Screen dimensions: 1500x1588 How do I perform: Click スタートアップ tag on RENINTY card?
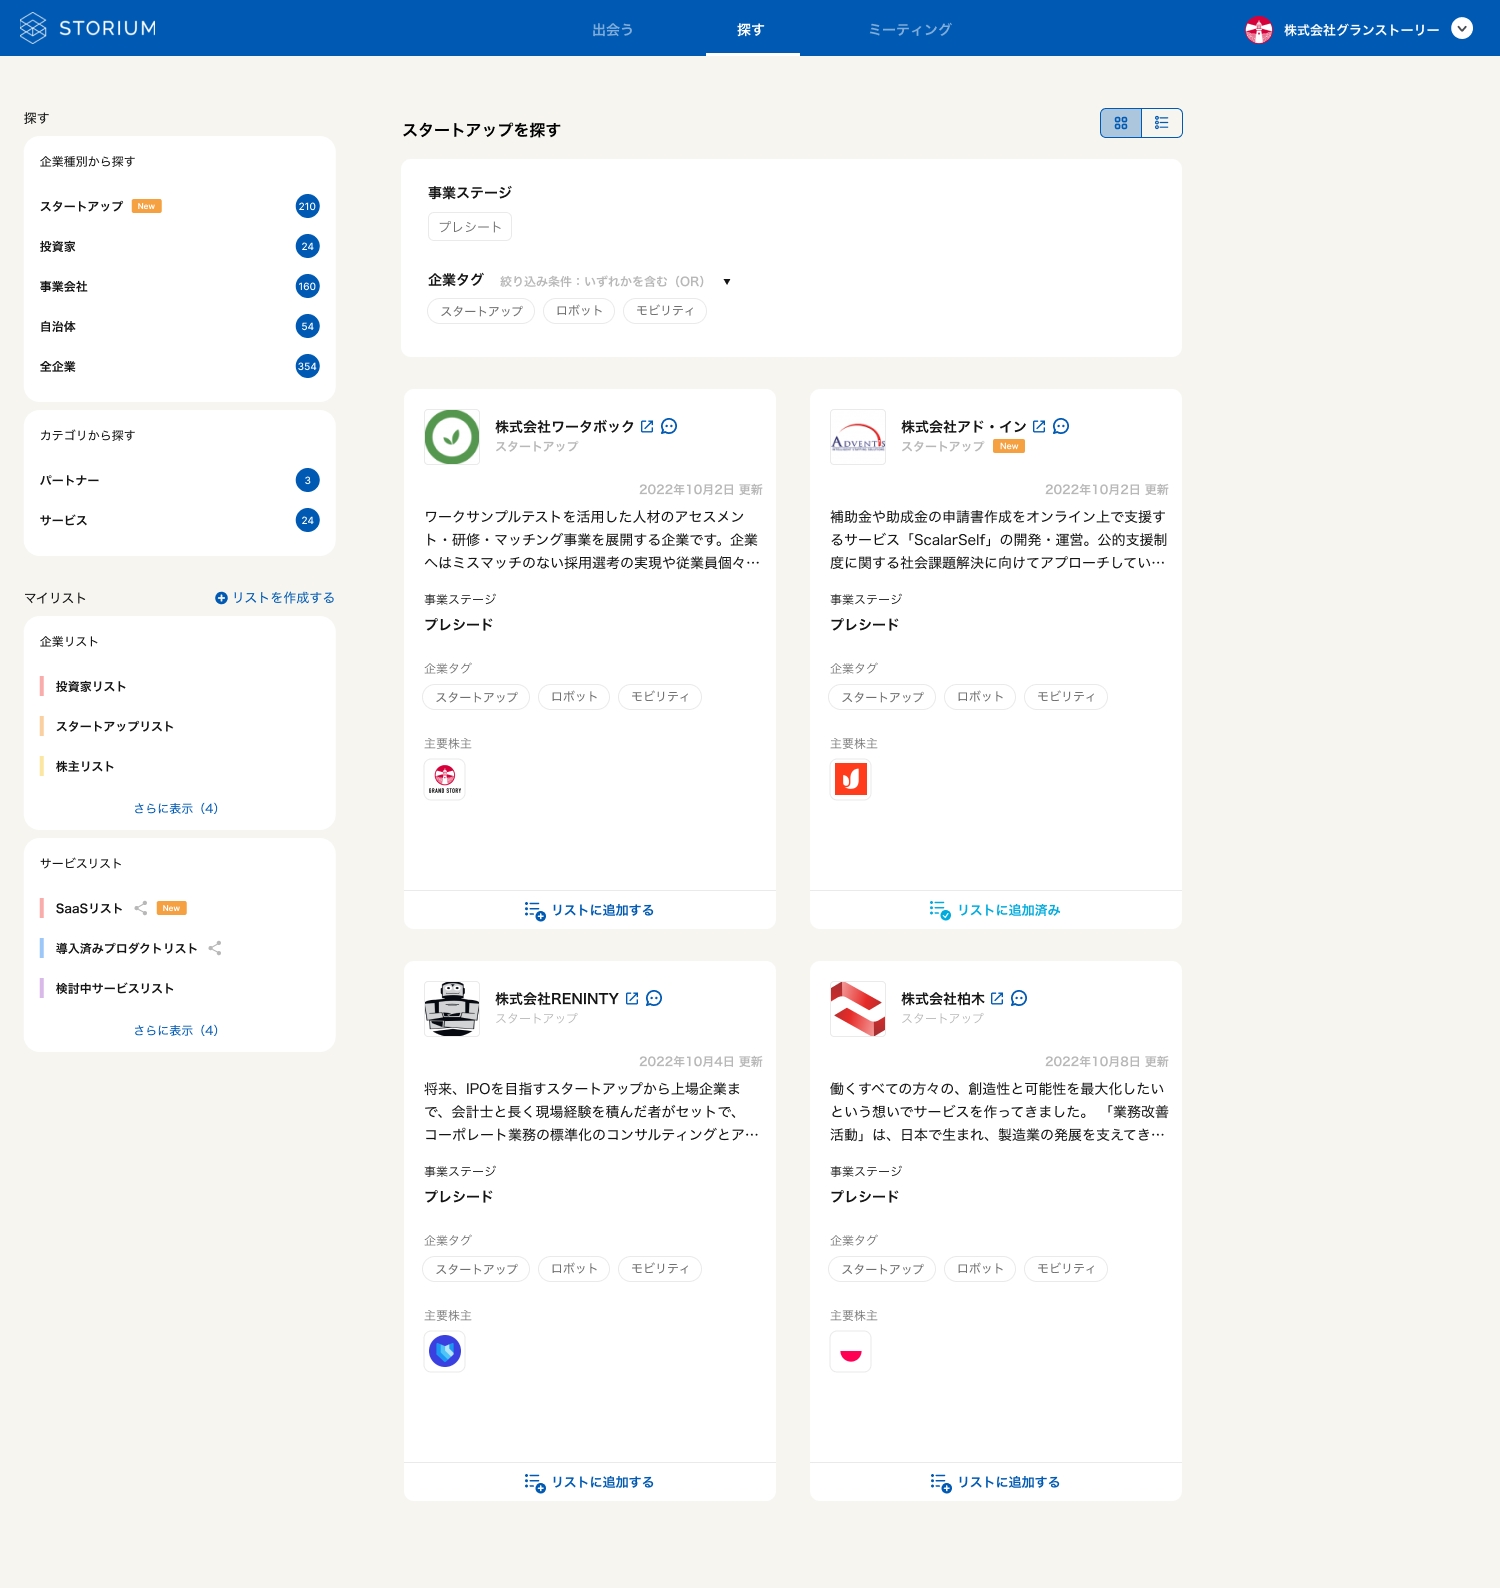[477, 1269]
